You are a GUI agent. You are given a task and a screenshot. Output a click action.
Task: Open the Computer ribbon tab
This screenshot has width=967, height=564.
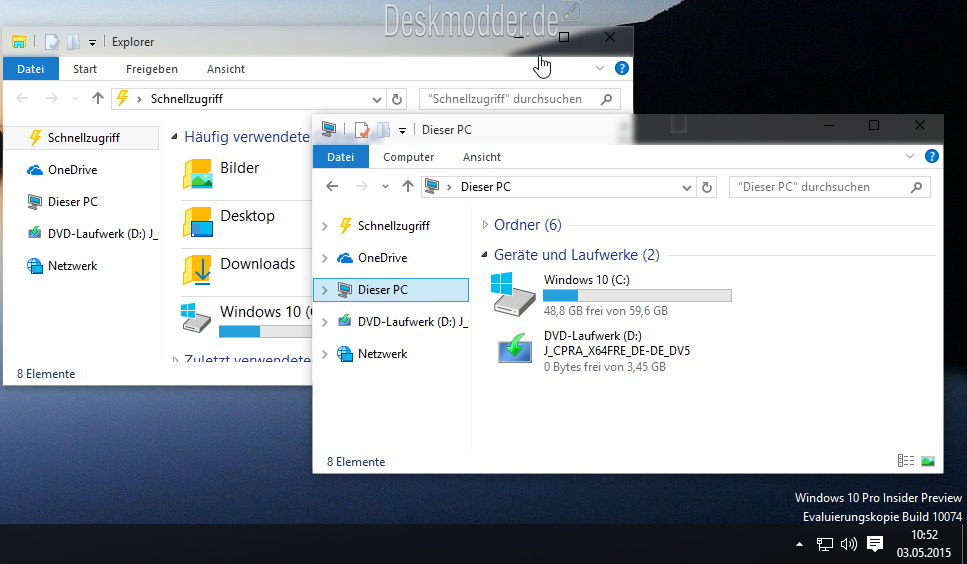coord(408,157)
